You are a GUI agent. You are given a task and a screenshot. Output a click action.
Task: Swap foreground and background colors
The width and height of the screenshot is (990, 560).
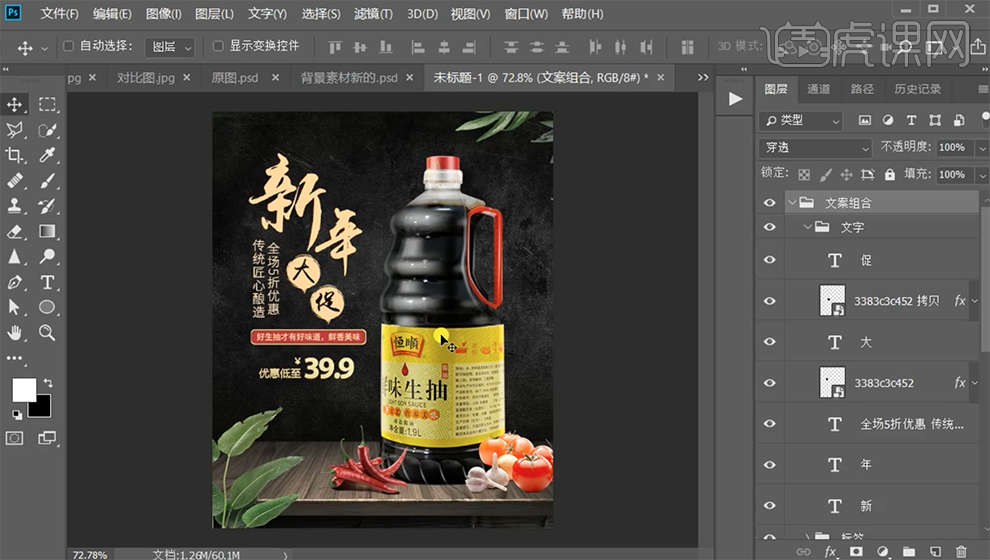(48, 383)
